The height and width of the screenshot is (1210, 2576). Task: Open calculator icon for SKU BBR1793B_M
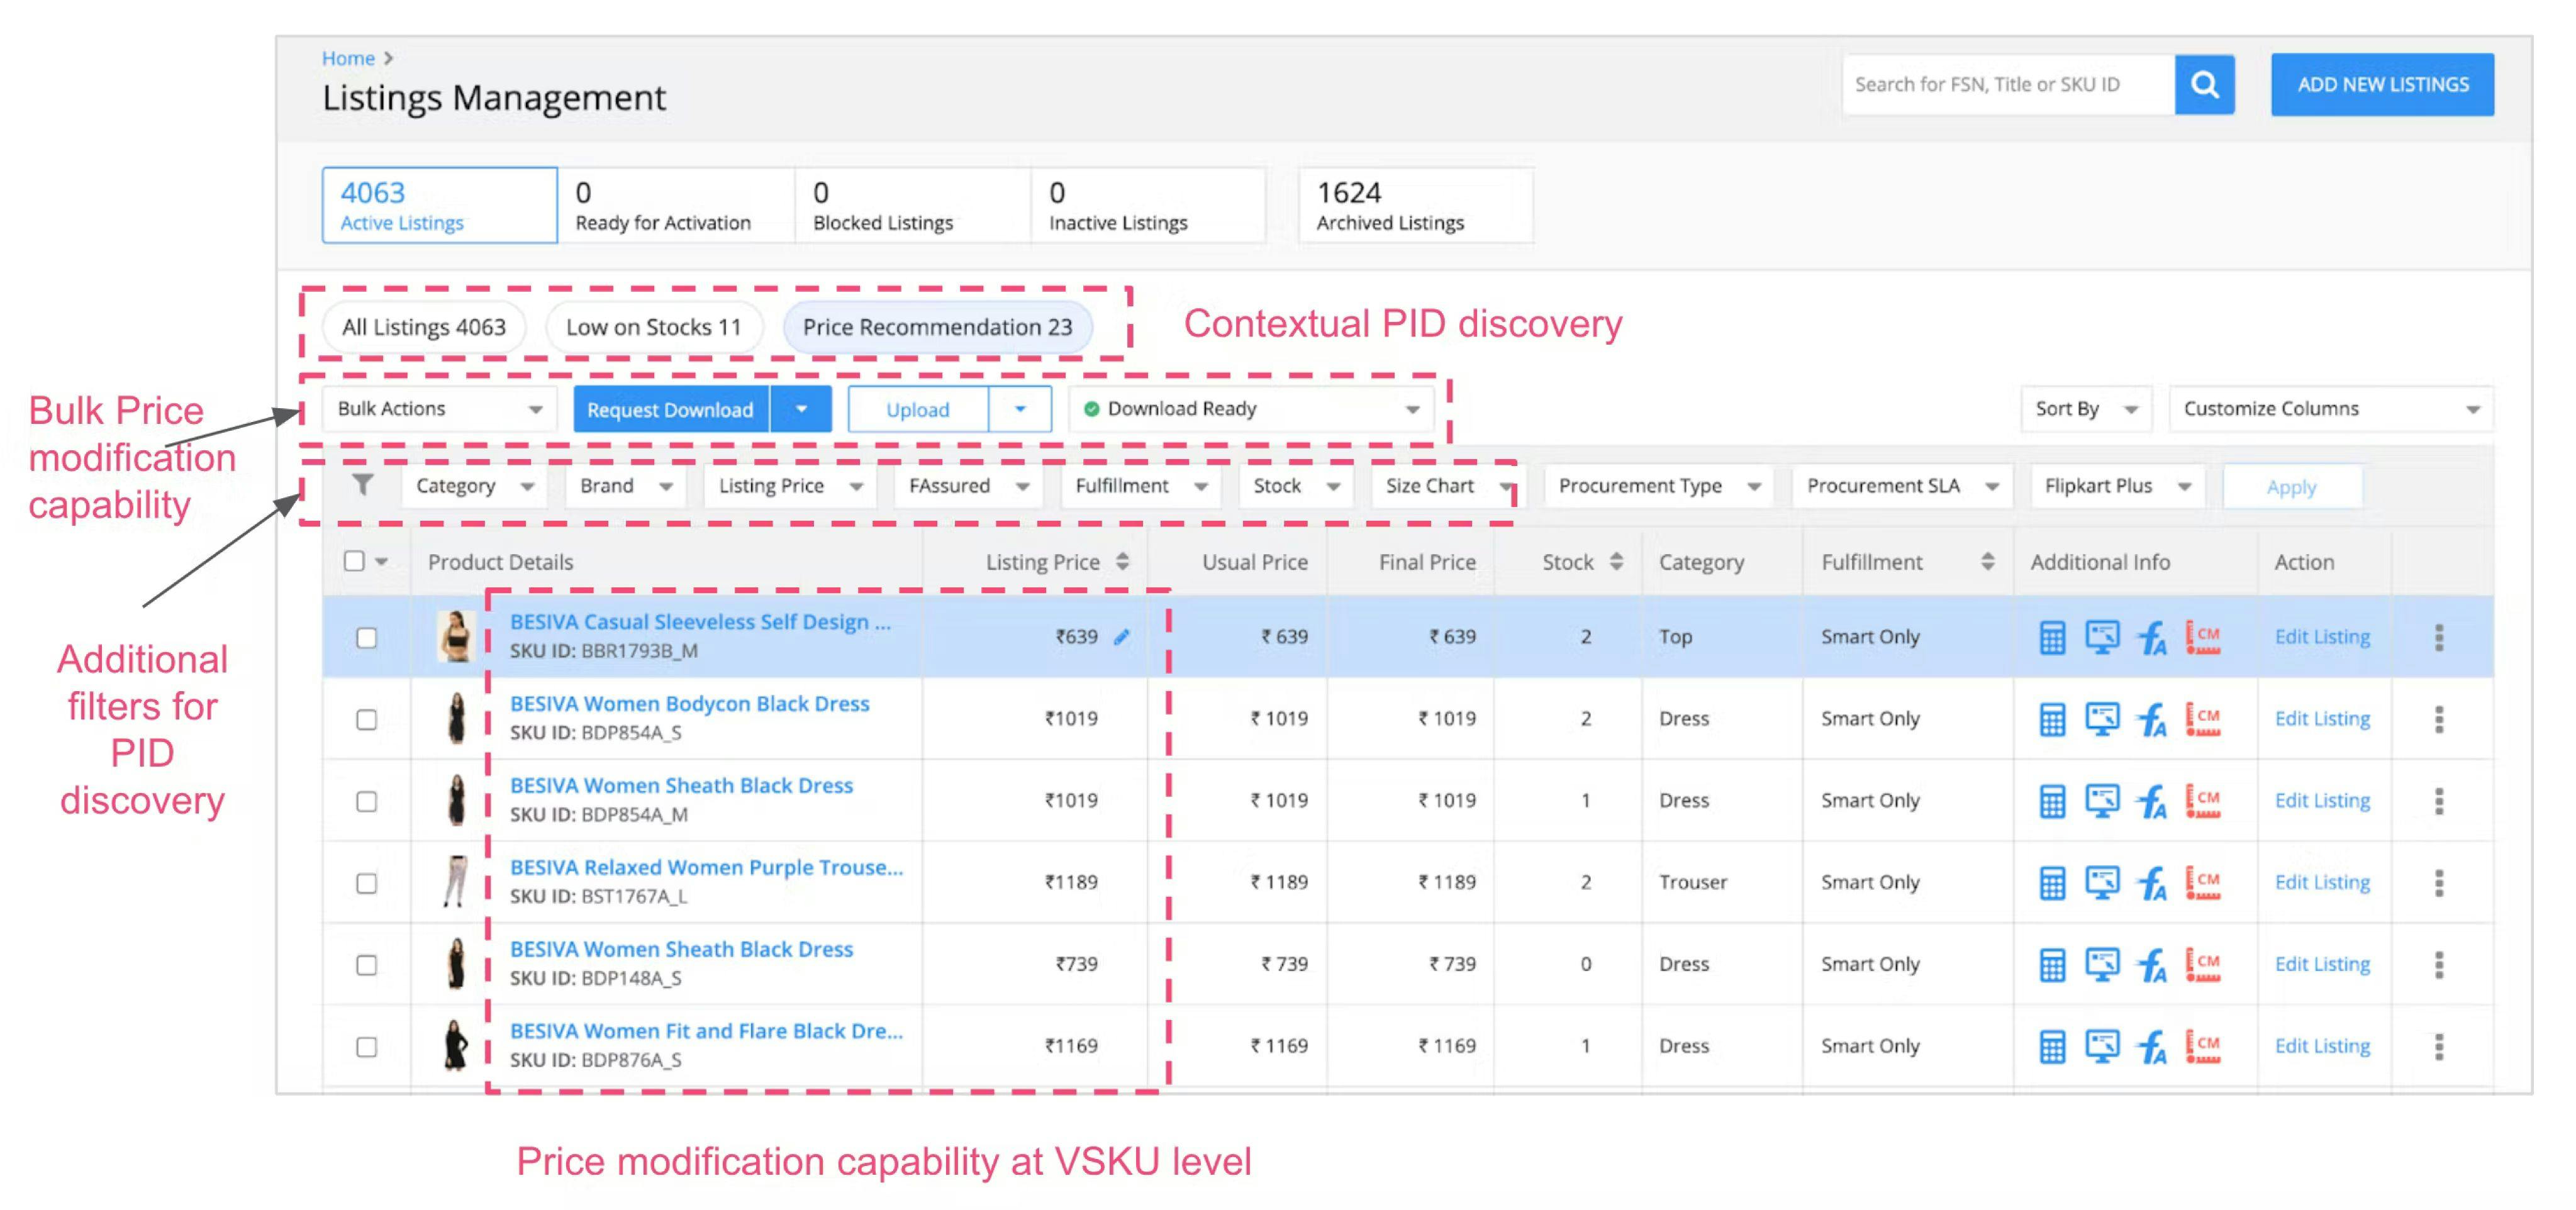2052,637
